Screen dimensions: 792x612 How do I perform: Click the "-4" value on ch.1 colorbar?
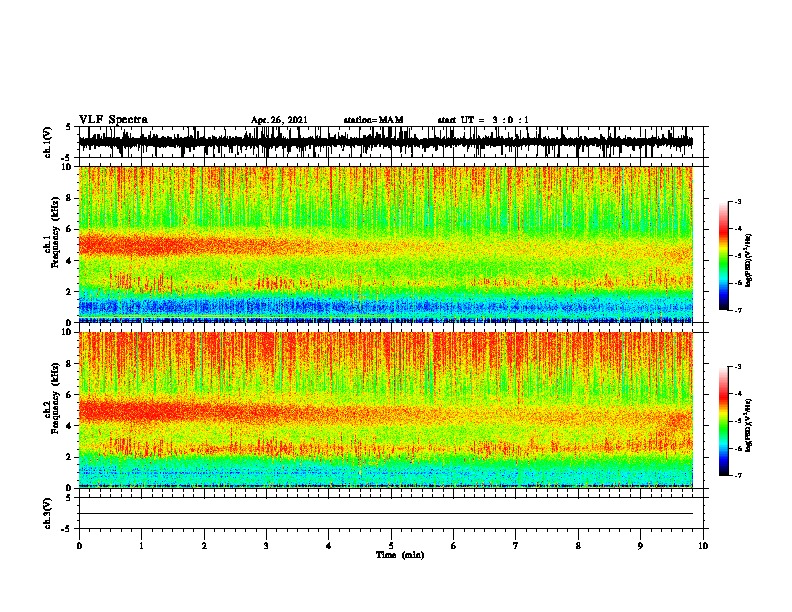coord(737,229)
